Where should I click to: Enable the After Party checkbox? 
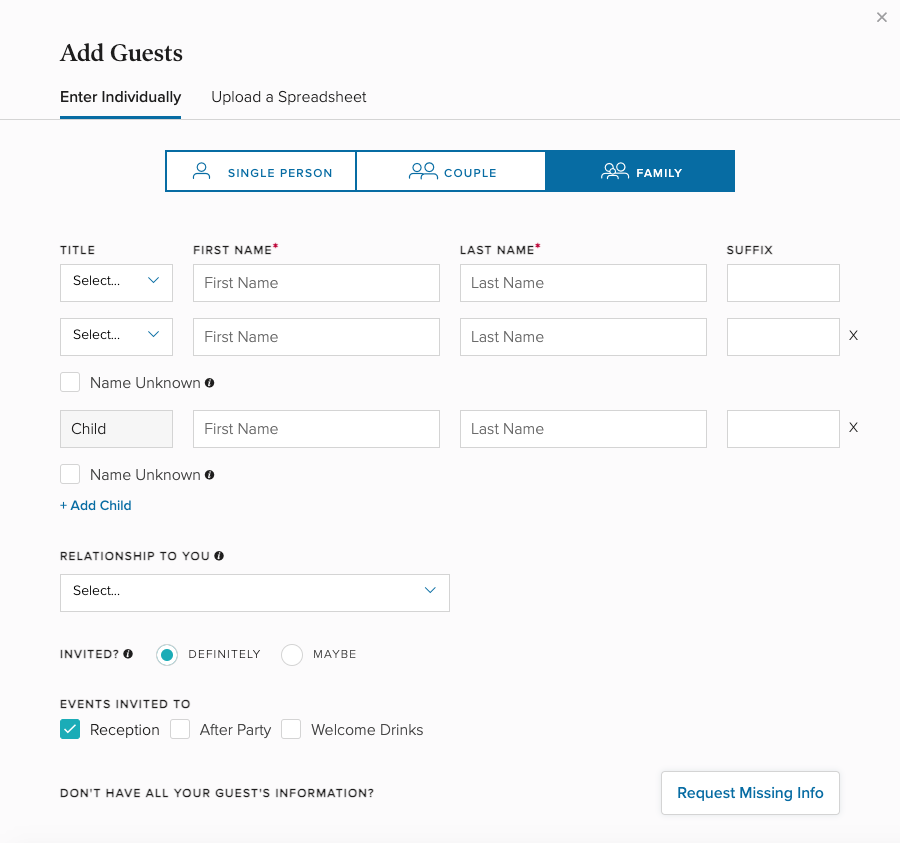[x=180, y=729]
